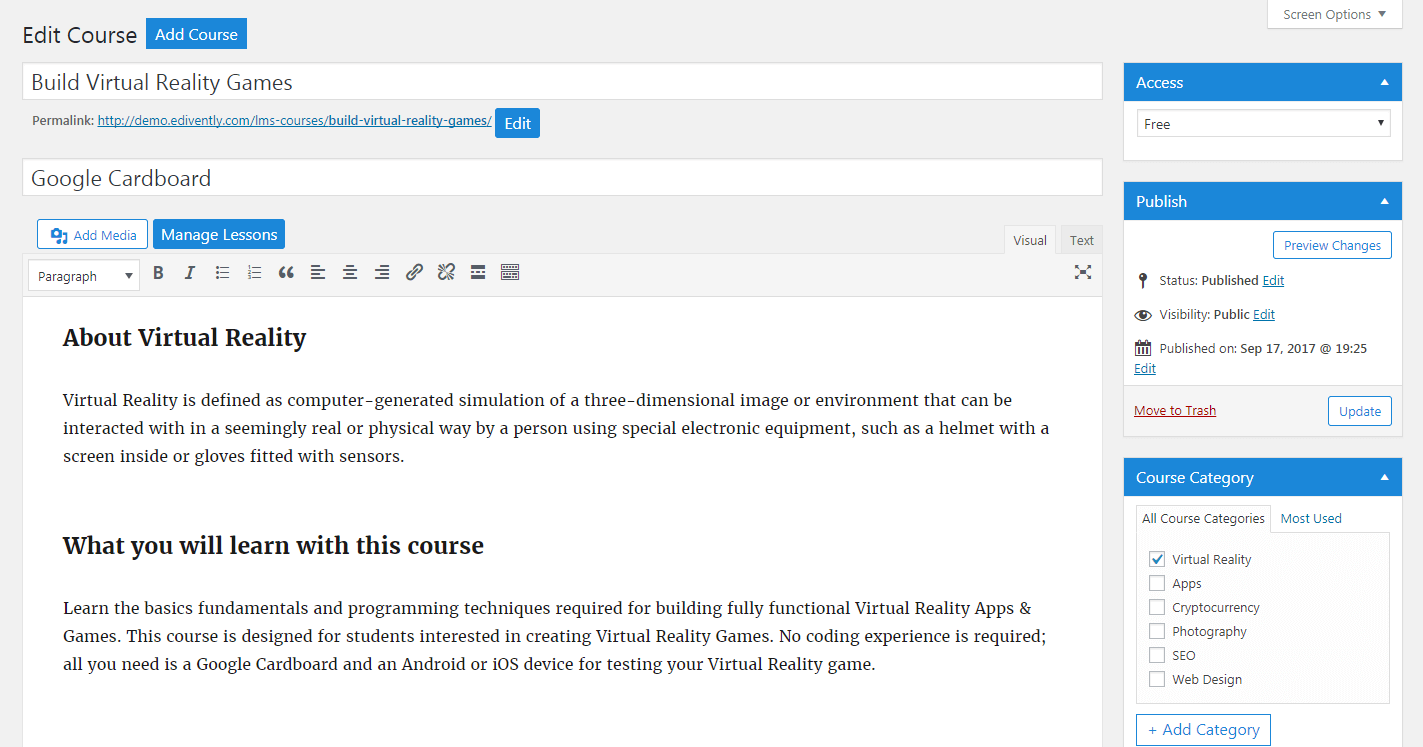Align text right
The width and height of the screenshot is (1423, 747).
382,272
